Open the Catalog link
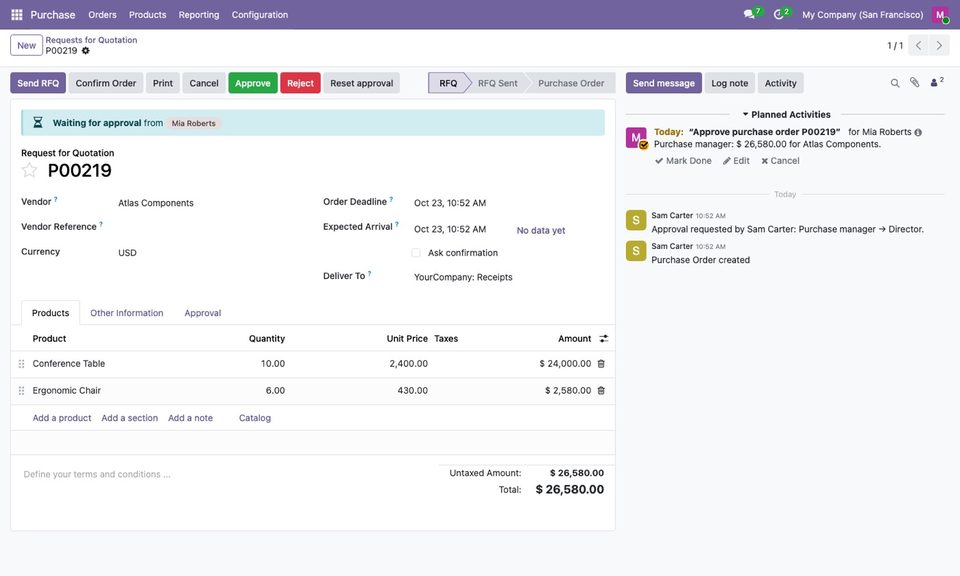The height and width of the screenshot is (576, 960). click(x=255, y=418)
